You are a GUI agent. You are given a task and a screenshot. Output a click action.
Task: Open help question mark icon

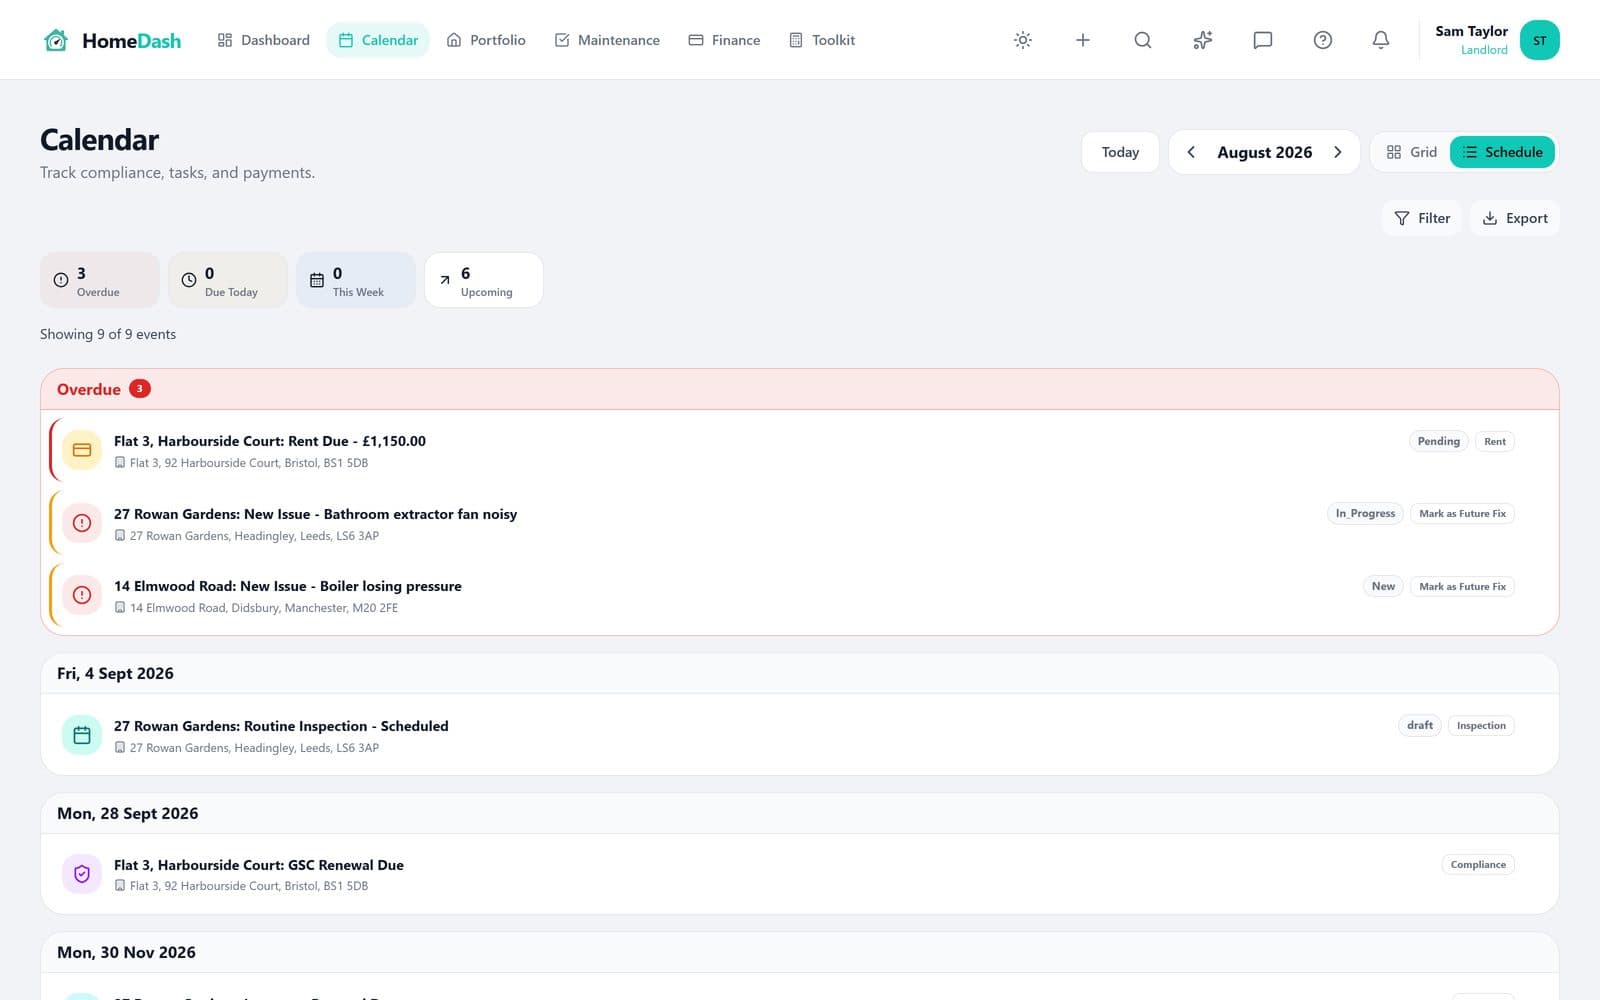pos(1322,40)
